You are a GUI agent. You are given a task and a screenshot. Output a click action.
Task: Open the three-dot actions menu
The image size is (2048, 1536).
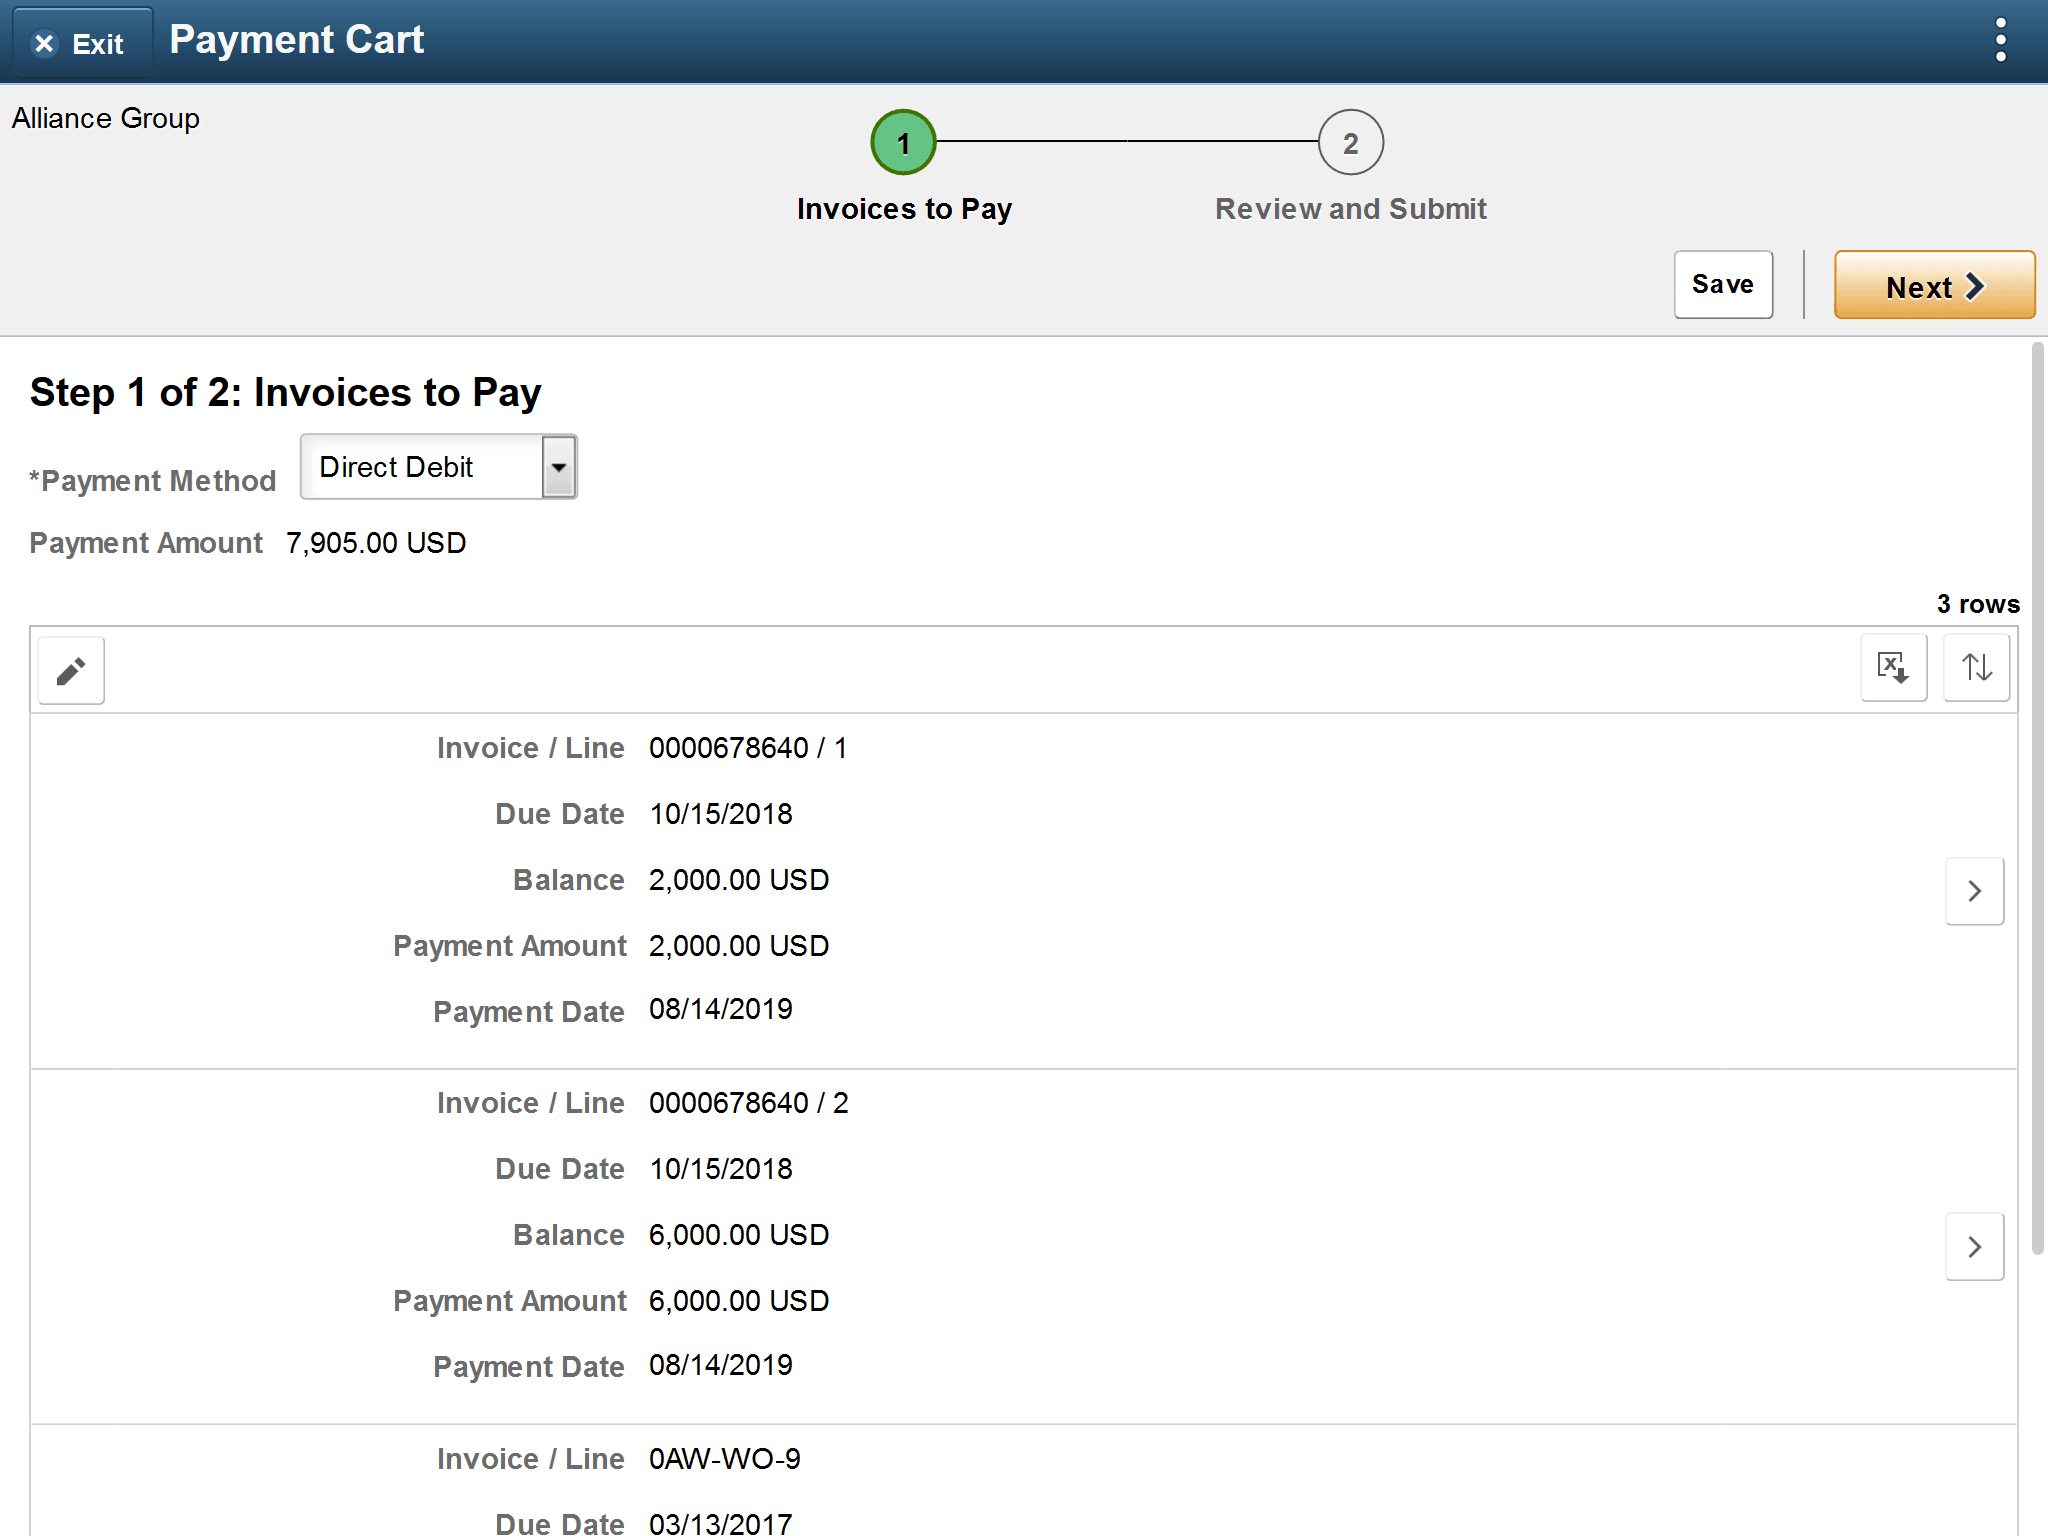2000,39
